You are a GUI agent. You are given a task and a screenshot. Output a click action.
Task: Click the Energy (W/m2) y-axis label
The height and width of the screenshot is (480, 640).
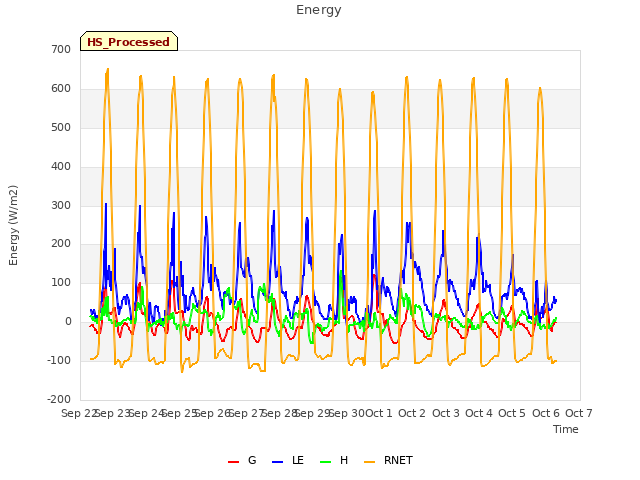click(13, 225)
